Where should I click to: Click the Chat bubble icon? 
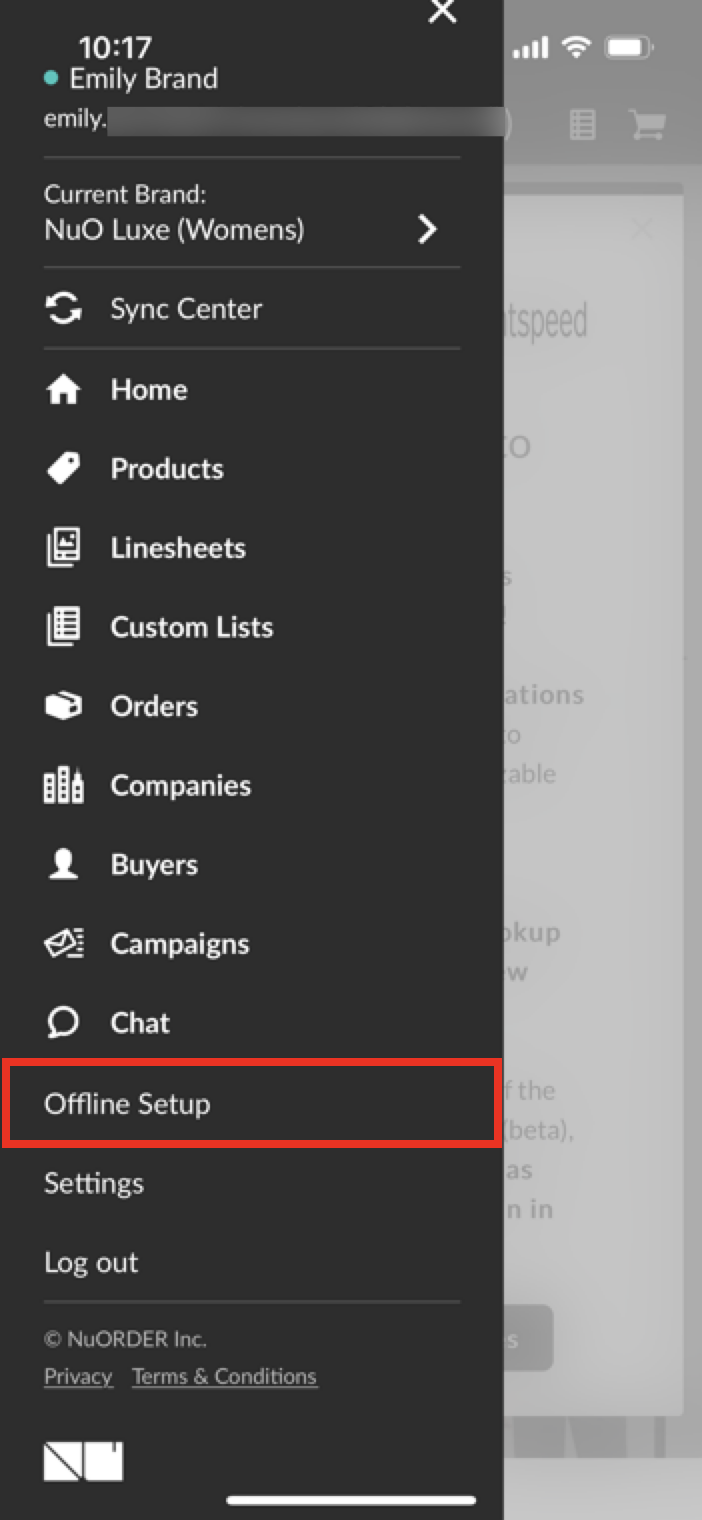click(64, 1023)
